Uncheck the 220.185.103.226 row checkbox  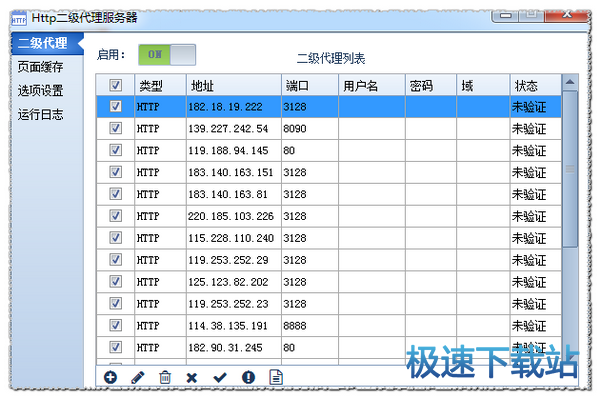(x=116, y=216)
